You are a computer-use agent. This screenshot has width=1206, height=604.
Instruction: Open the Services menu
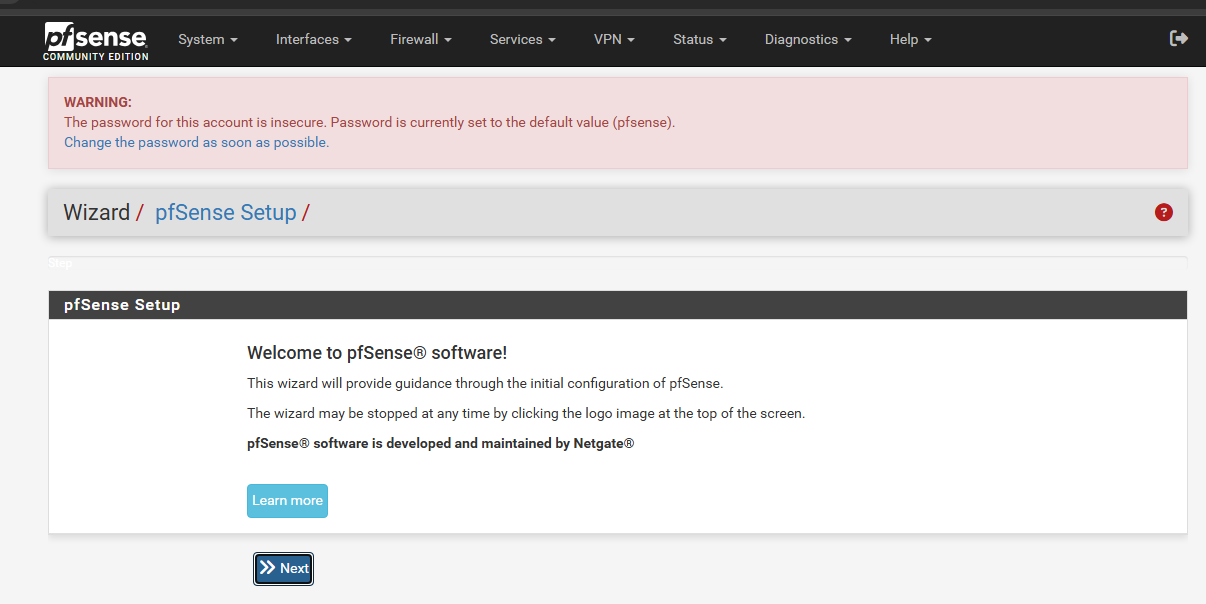pos(522,39)
